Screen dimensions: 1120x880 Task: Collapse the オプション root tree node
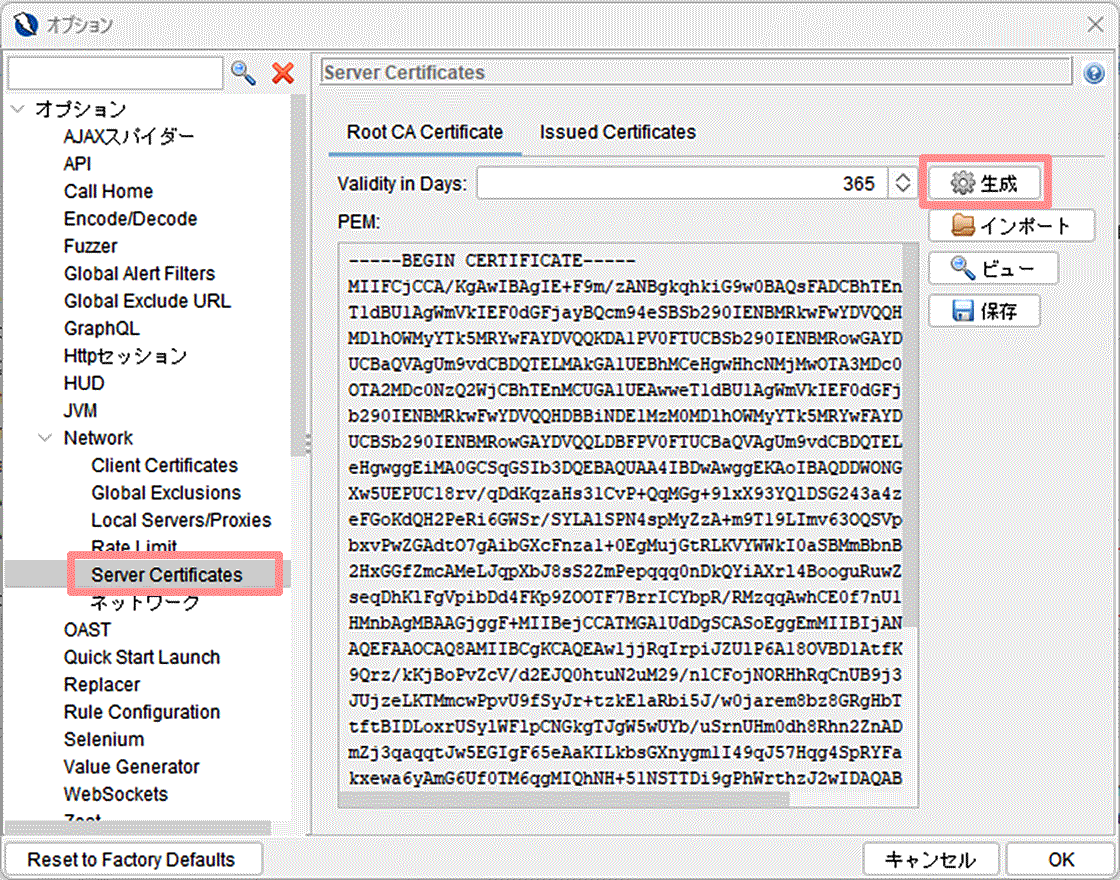click(19, 109)
